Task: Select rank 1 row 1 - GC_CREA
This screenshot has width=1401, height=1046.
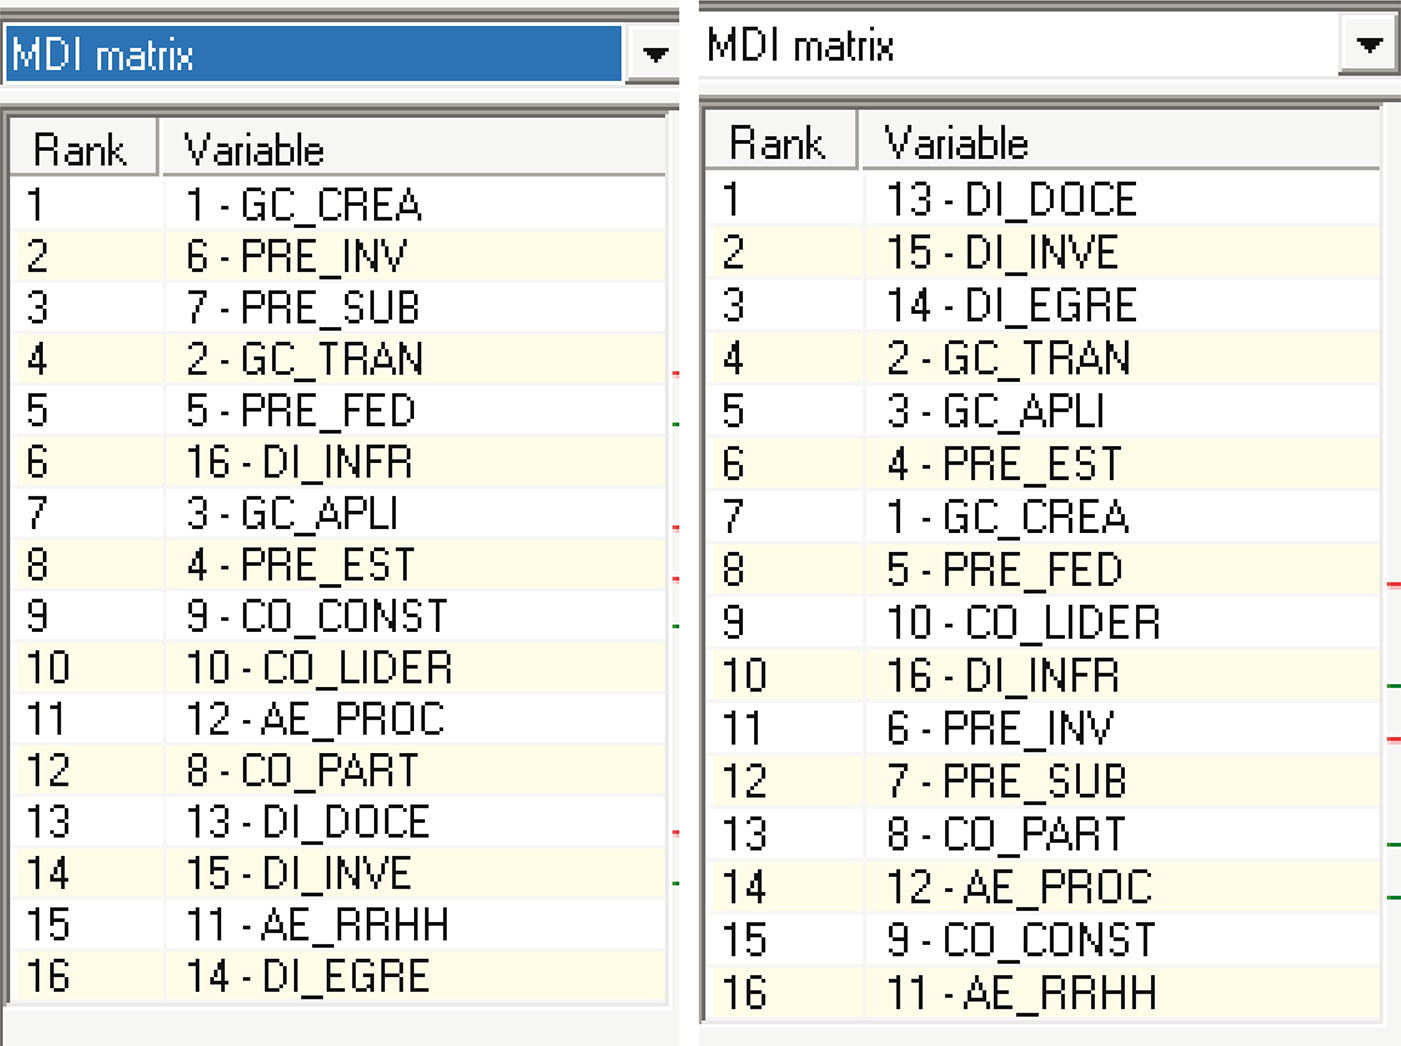Action: [x=338, y=204]
